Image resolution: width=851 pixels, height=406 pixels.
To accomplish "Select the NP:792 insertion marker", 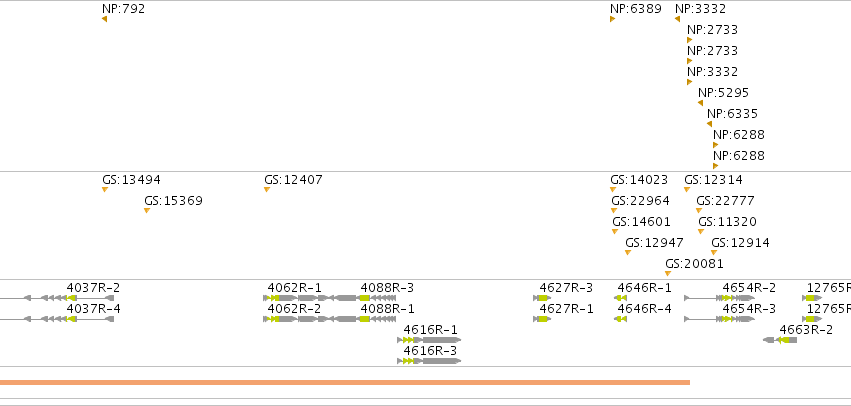I will [x=104, y=19].
